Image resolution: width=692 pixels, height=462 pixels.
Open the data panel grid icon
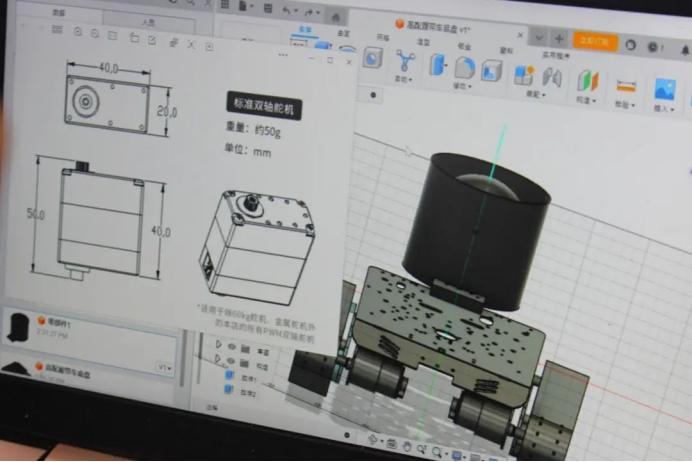pos(225,4)
